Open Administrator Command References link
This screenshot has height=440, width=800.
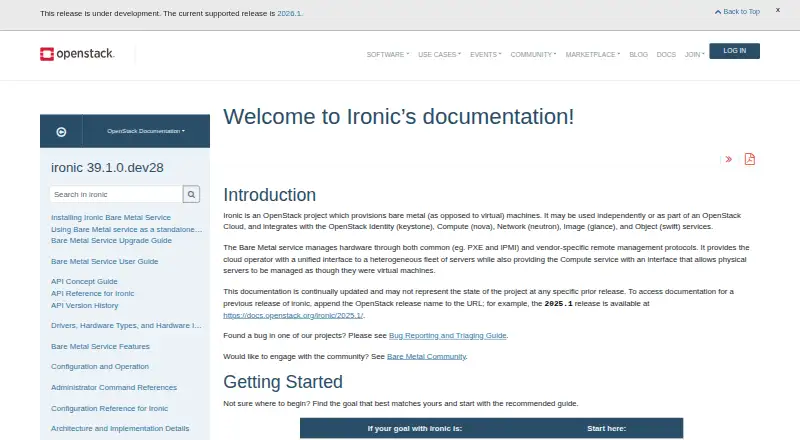tap(114, 387)
